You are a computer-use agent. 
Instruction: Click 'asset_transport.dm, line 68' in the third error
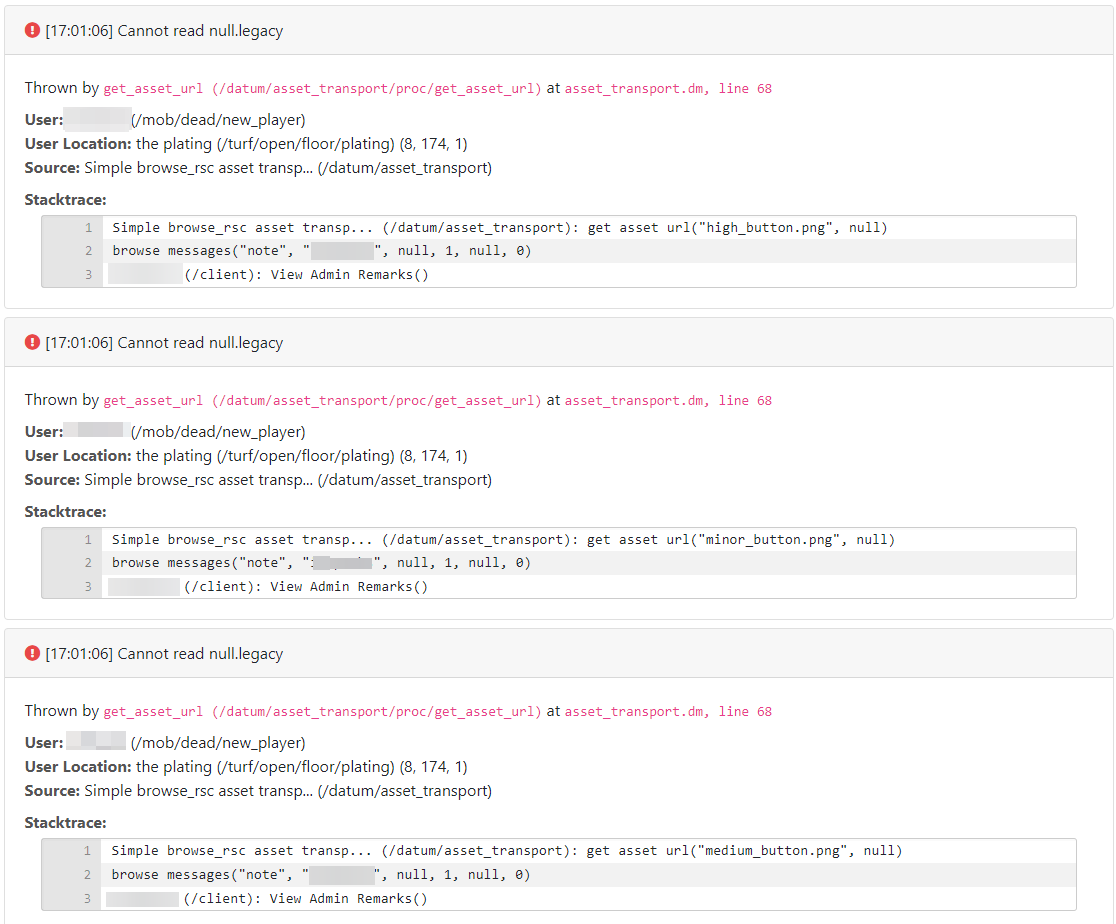(668, 711)
